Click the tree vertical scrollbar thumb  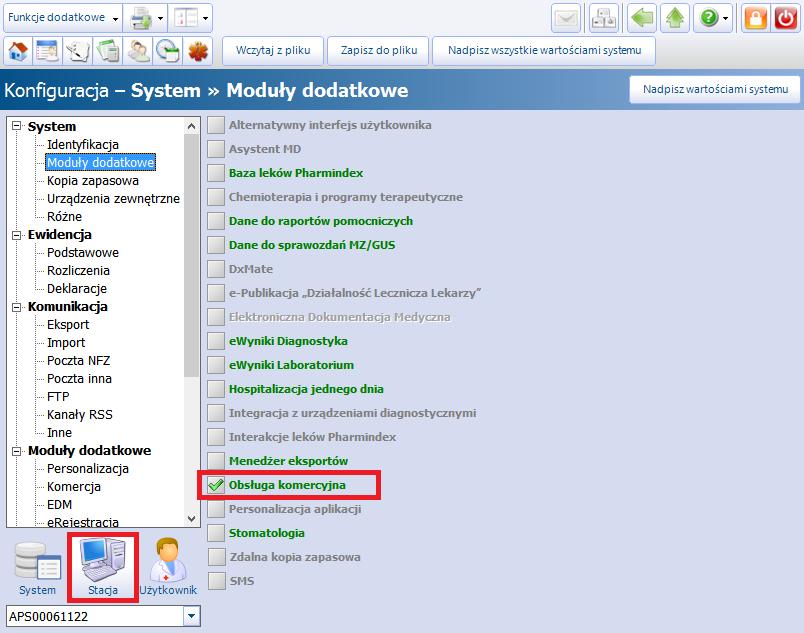[191, 256]
